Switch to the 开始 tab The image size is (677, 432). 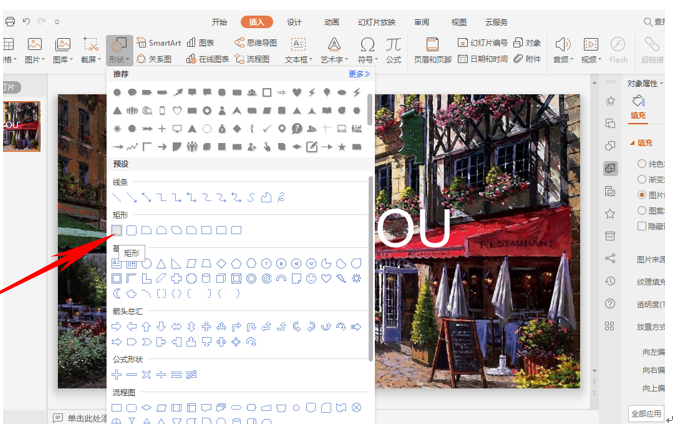[x=219, y=22]
